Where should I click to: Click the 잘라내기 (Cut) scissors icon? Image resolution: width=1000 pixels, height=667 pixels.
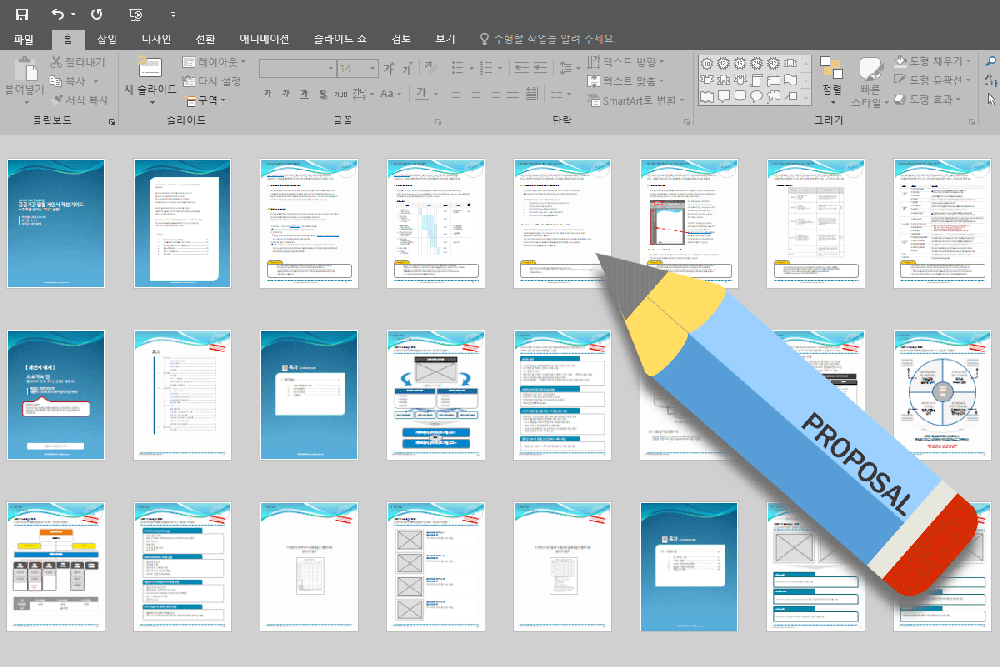[57, 63]
